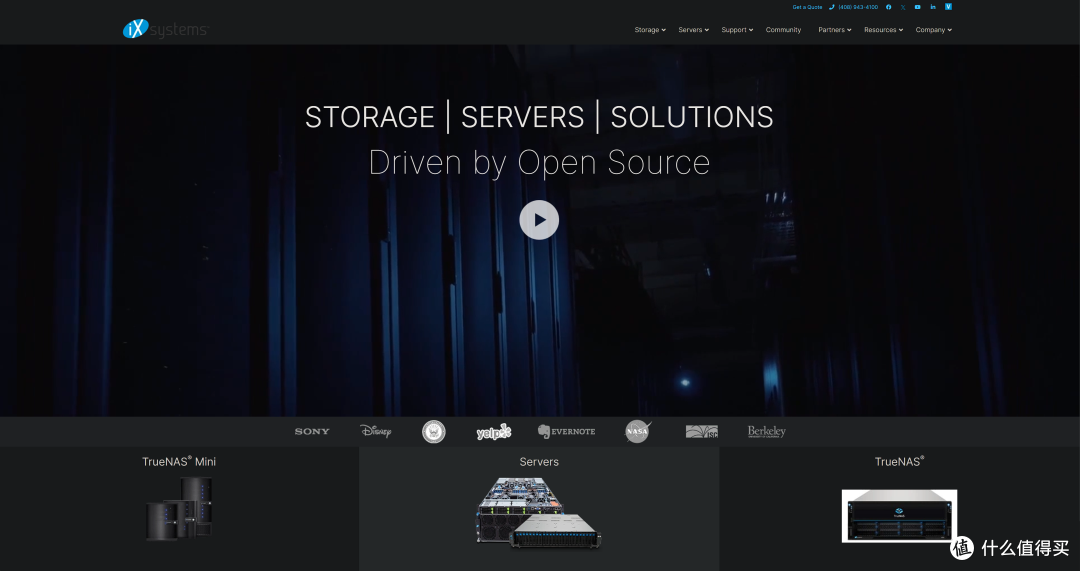Open the TrueNAS heading link
Screen dimensions: 1080x571
[900, 461]
